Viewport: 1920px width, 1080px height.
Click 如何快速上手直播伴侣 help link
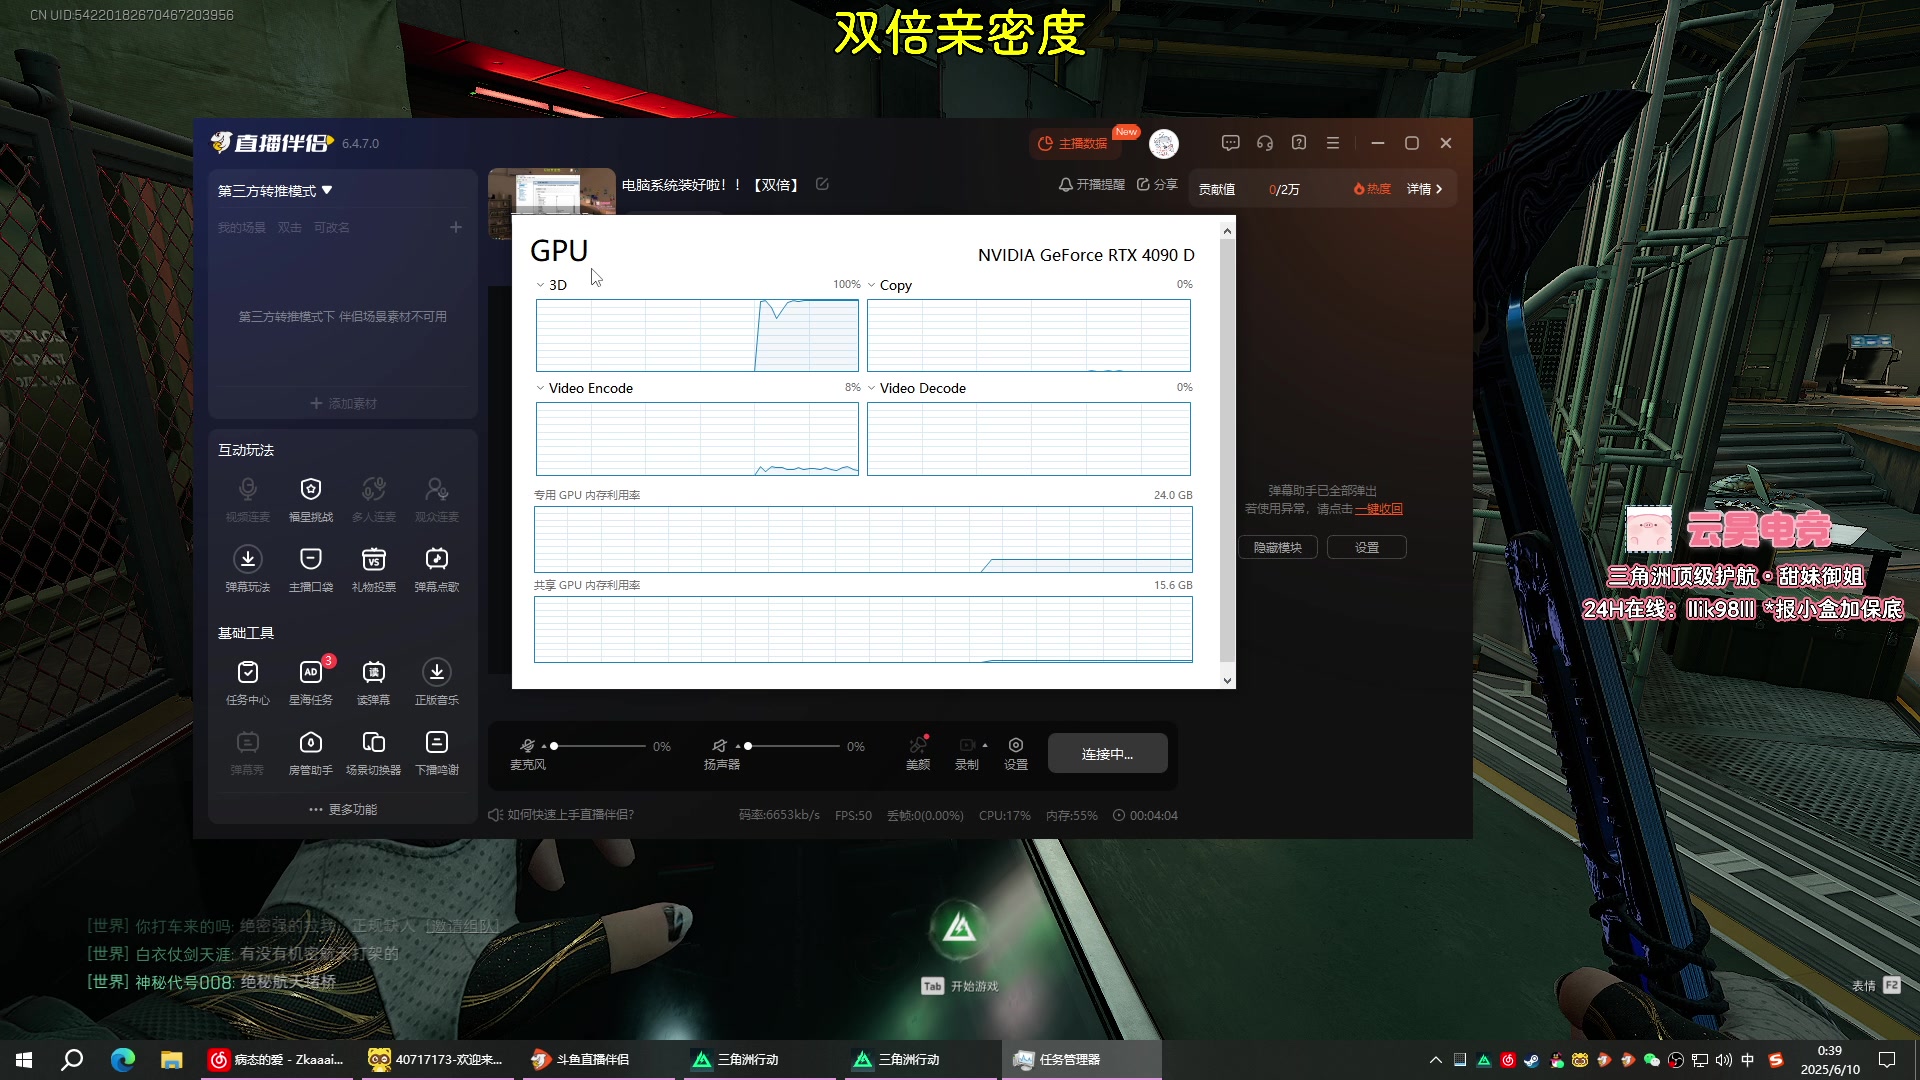coord(561,815)
